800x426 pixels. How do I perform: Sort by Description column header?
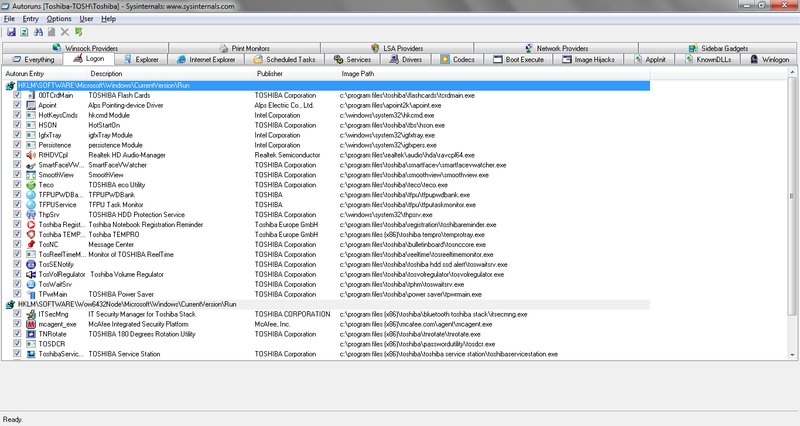(107, 74)
